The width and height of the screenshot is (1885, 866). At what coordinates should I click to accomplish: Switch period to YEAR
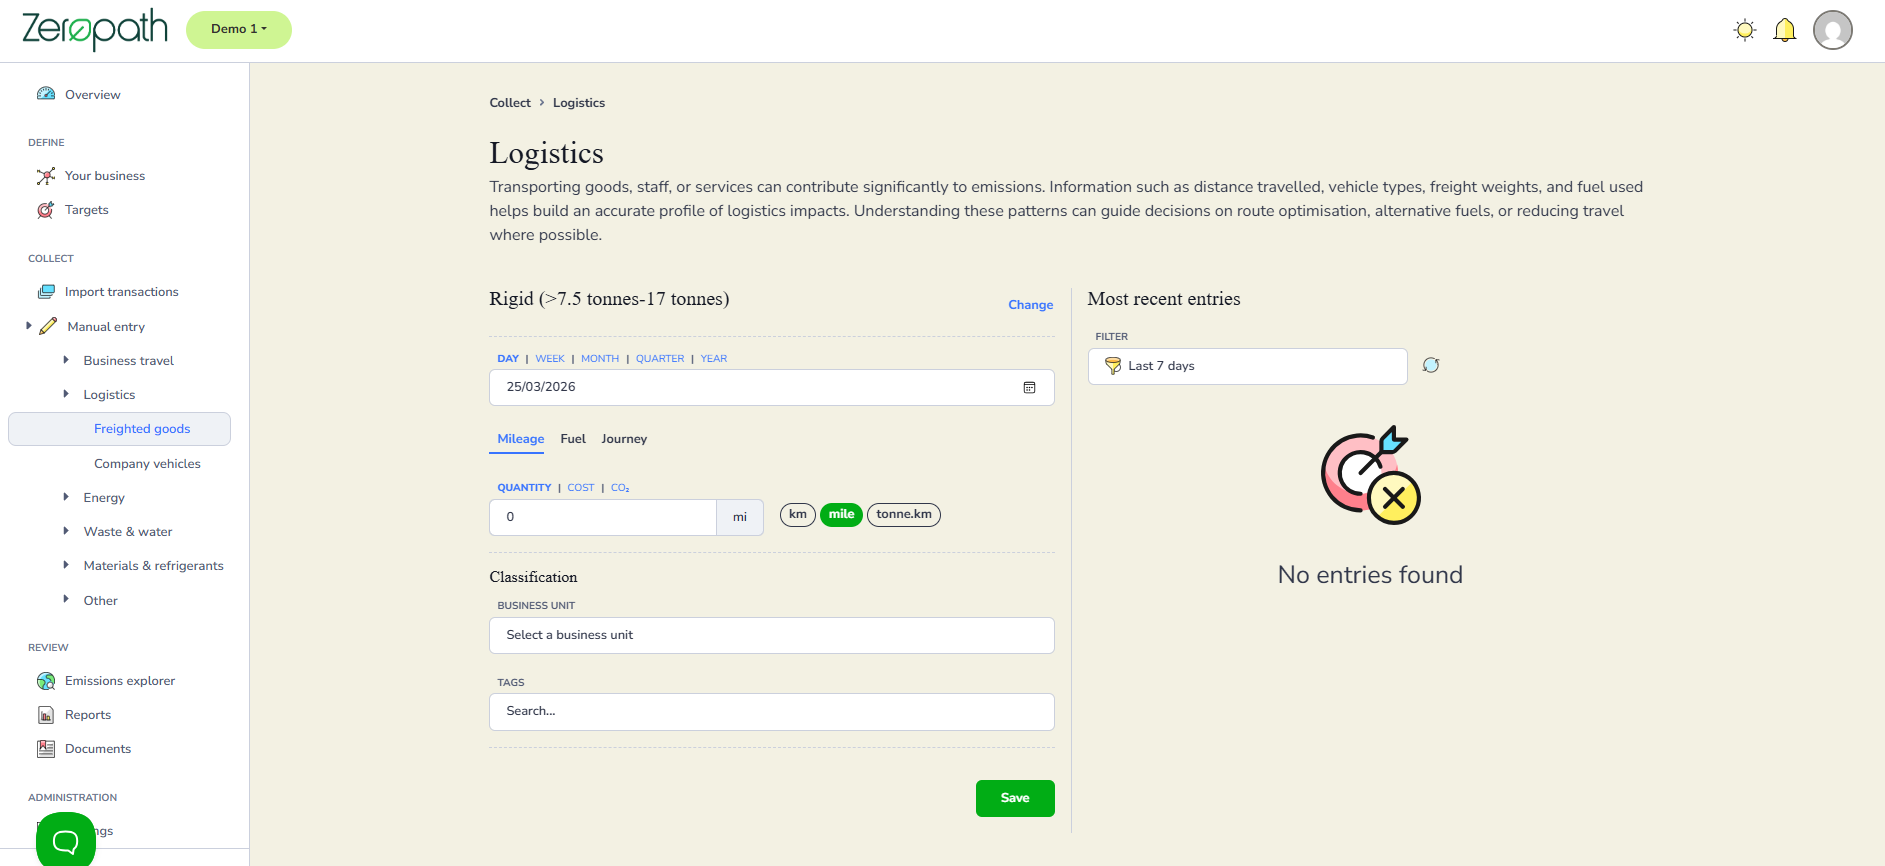(x=714, y=359)
